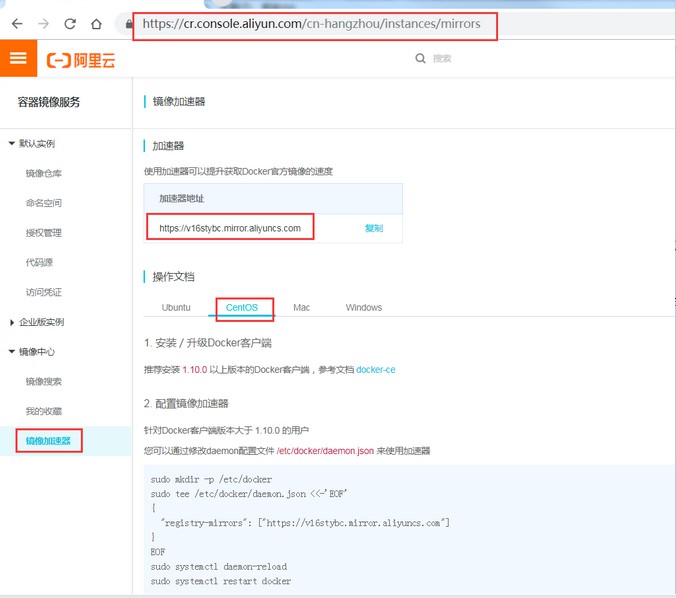Open 代码源 in sidebar

click(x=39, y=262)
